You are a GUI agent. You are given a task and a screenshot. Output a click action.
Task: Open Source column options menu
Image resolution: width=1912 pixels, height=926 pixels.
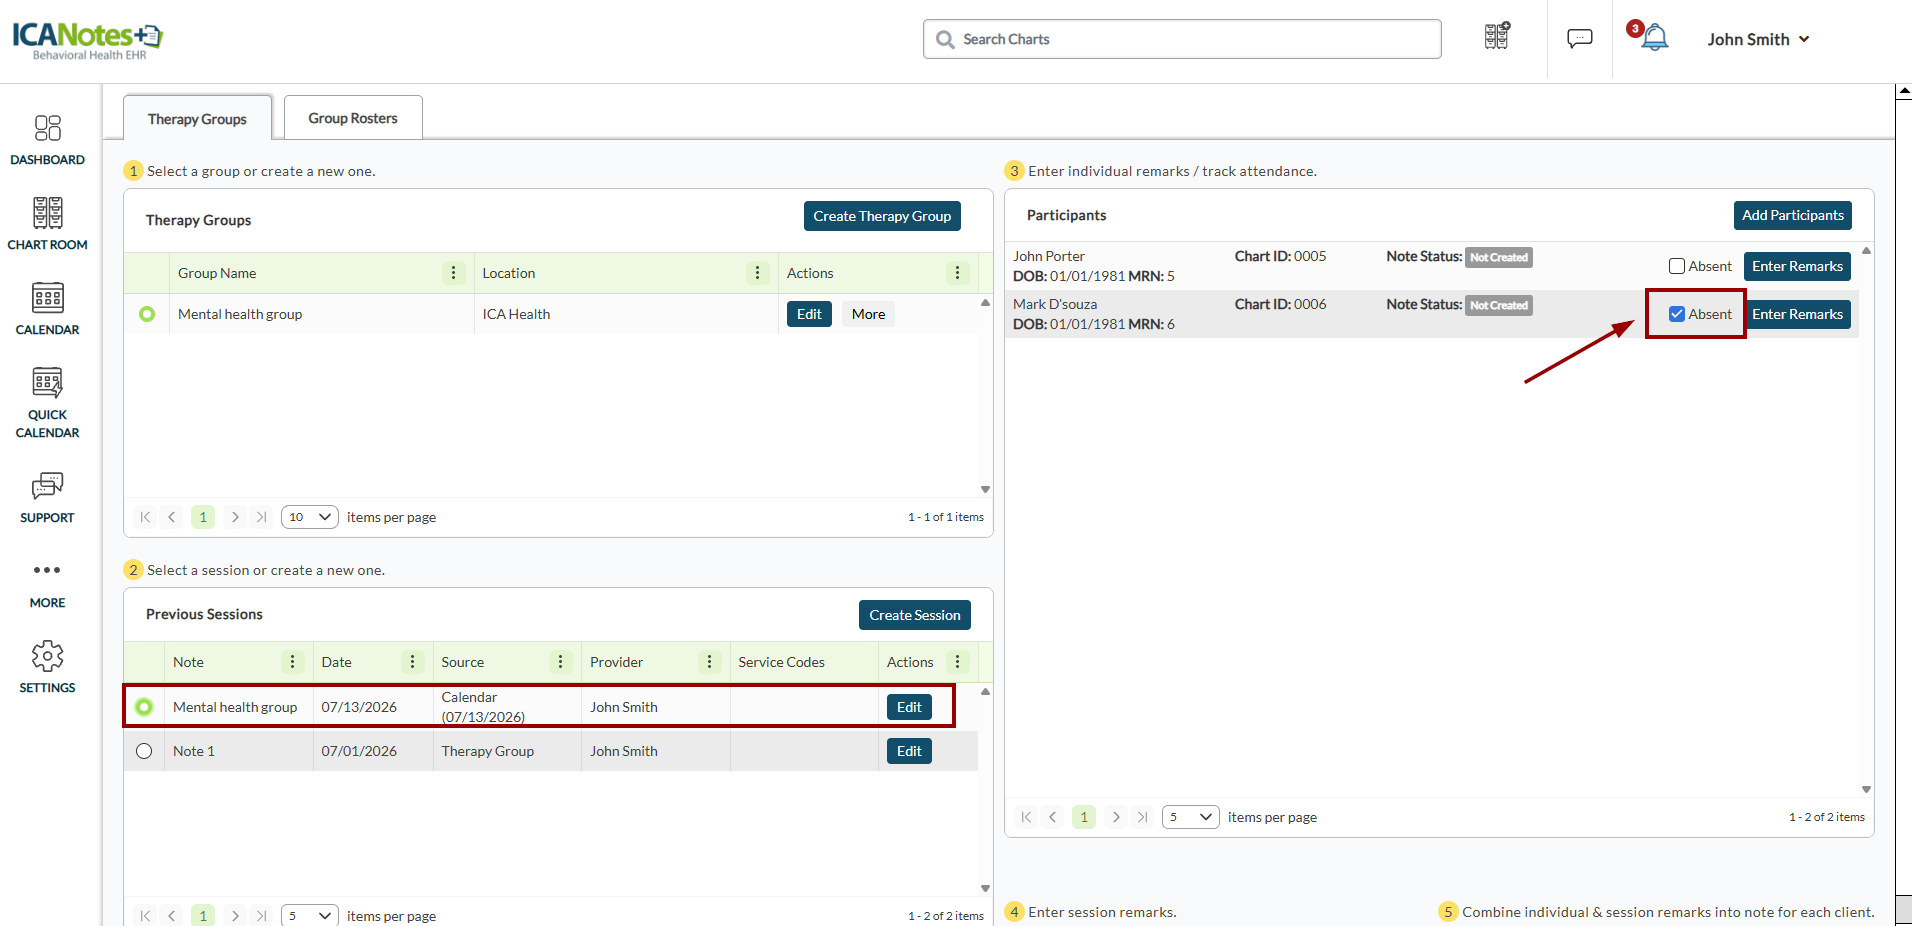(560, 662)
